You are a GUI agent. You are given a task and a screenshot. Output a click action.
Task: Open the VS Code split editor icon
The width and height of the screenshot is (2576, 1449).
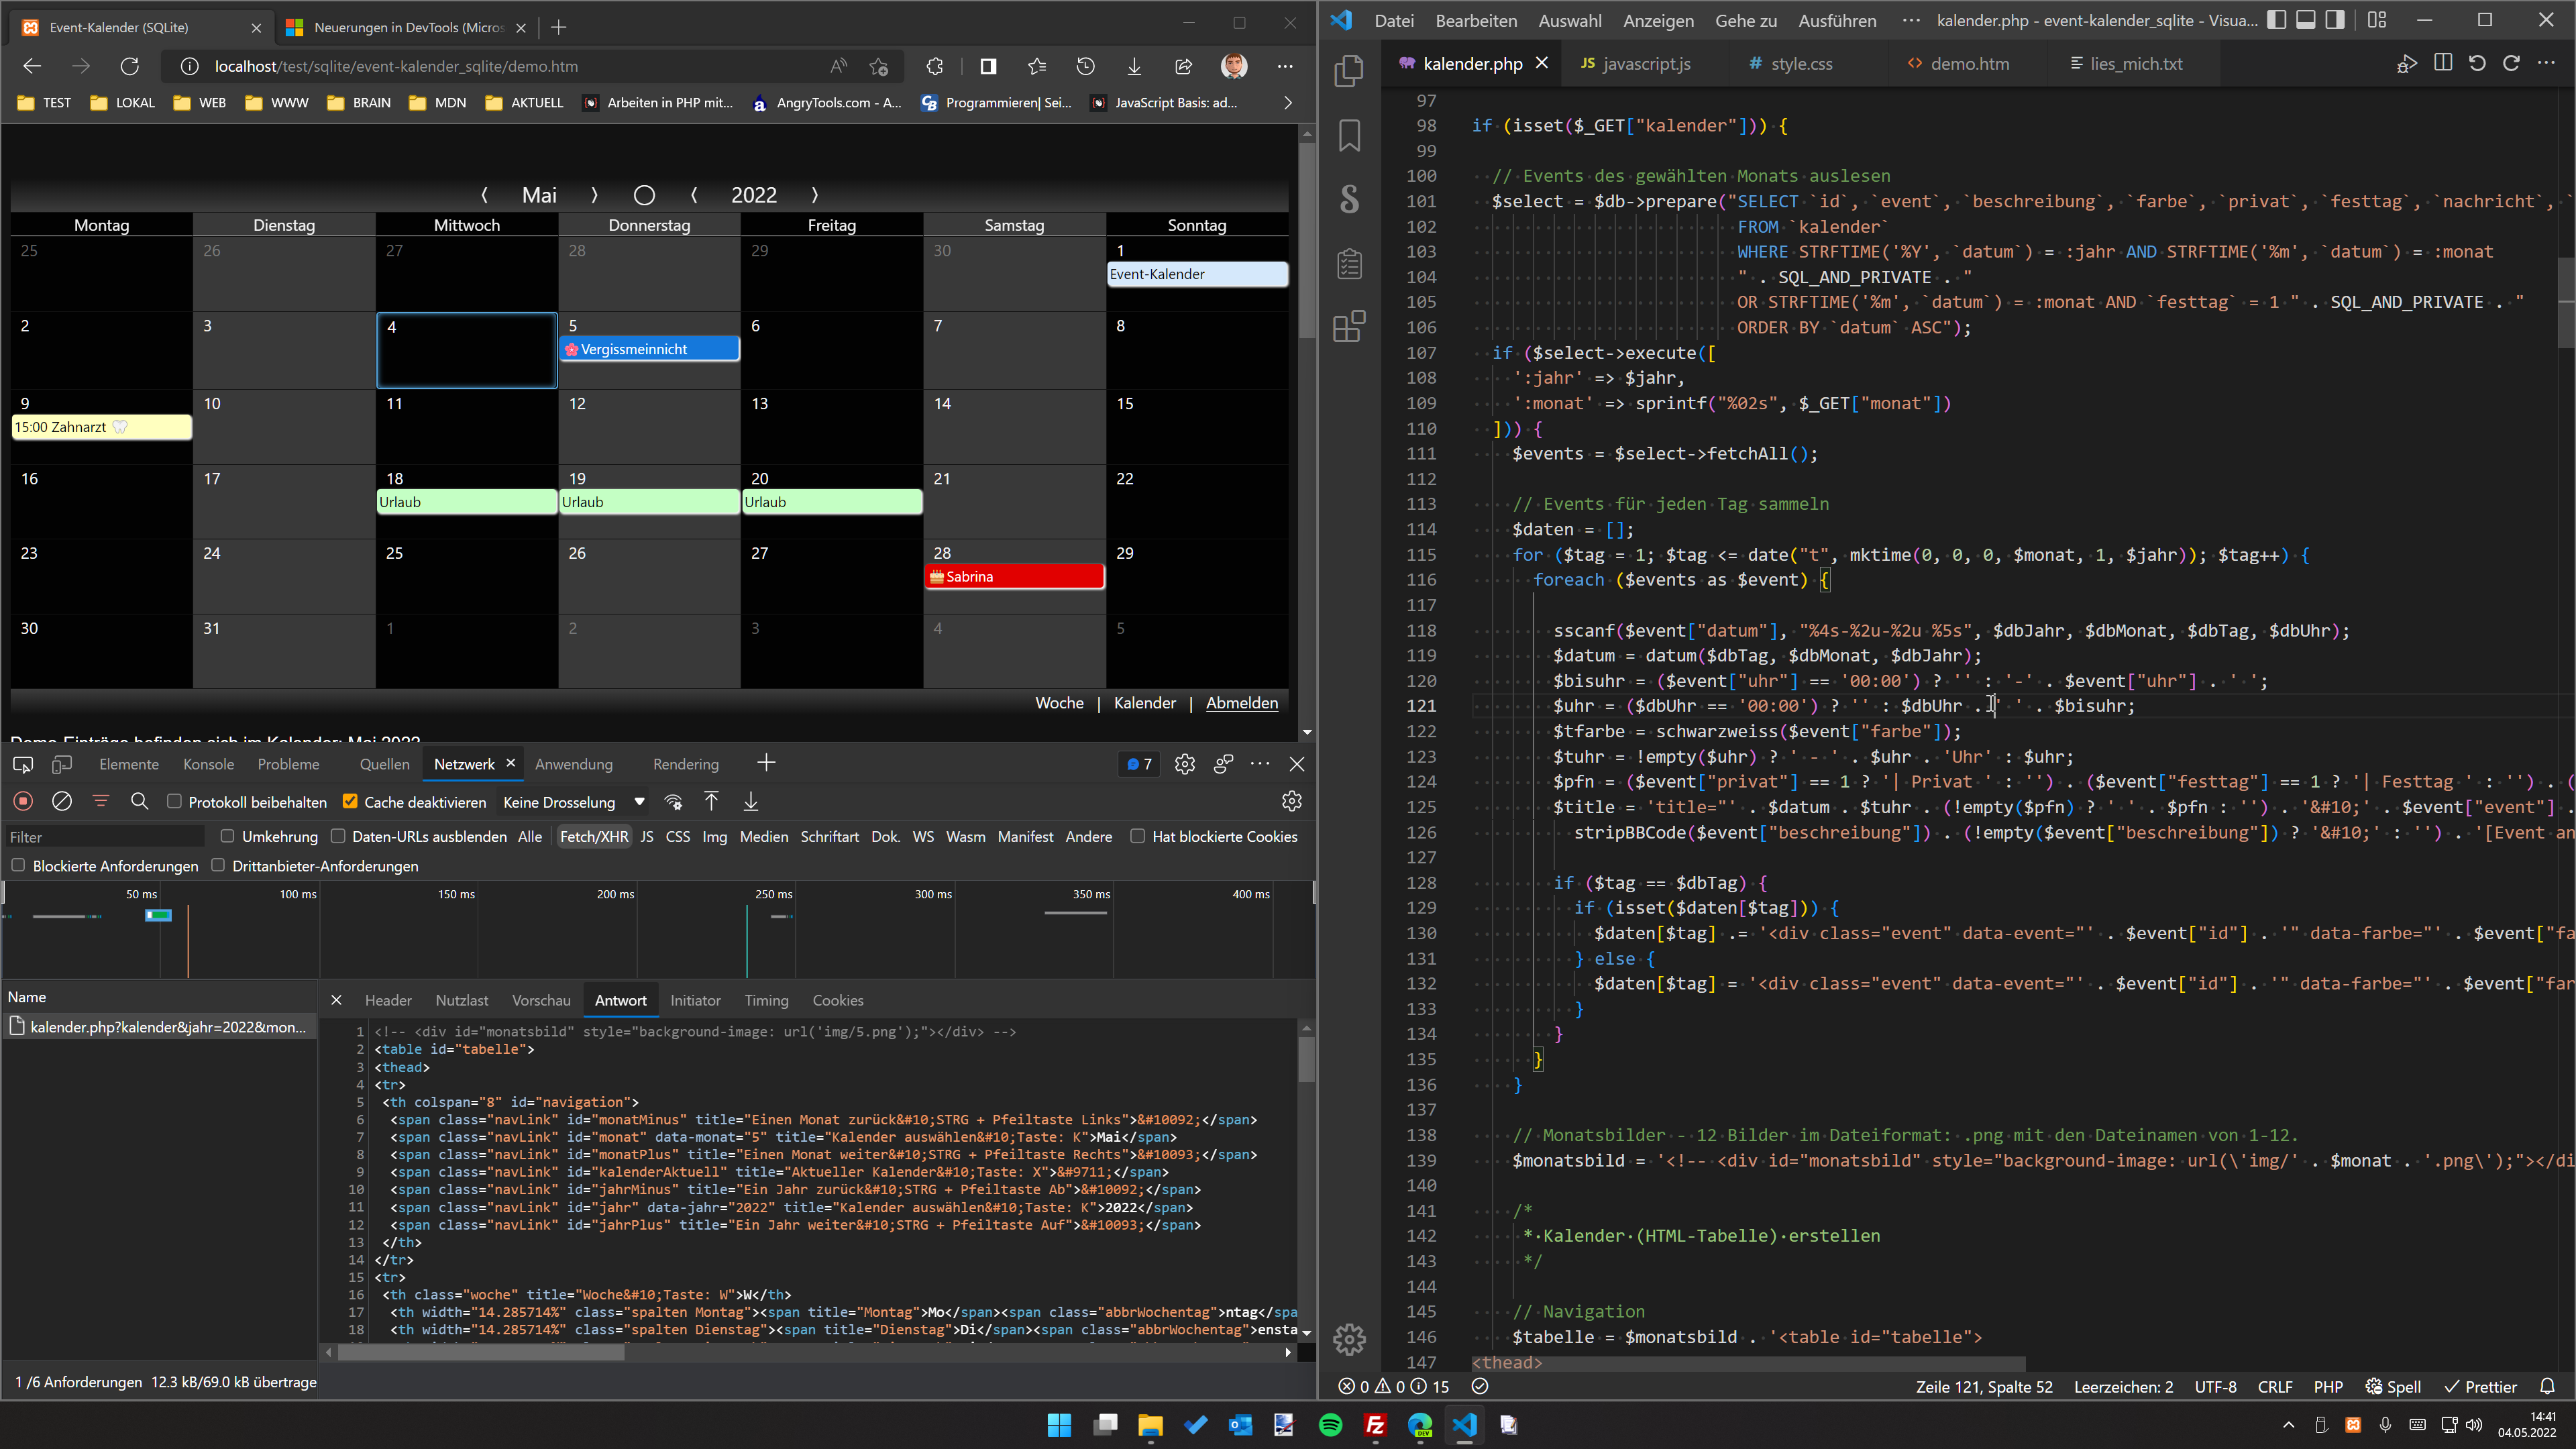tap(2443, 63)
